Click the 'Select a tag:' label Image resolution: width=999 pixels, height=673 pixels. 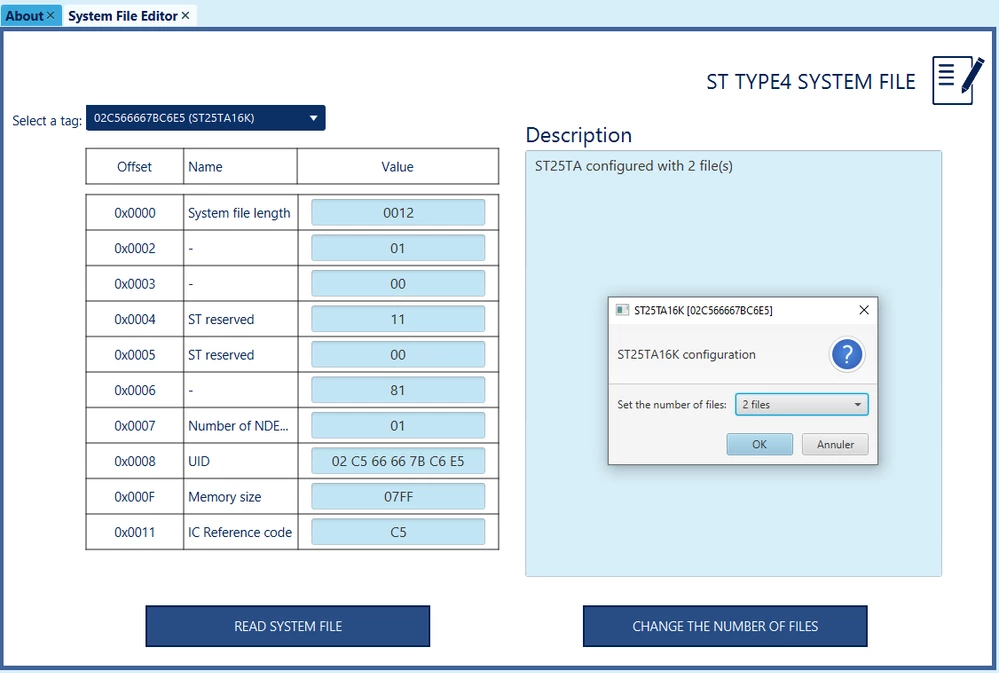pos(47,120)
